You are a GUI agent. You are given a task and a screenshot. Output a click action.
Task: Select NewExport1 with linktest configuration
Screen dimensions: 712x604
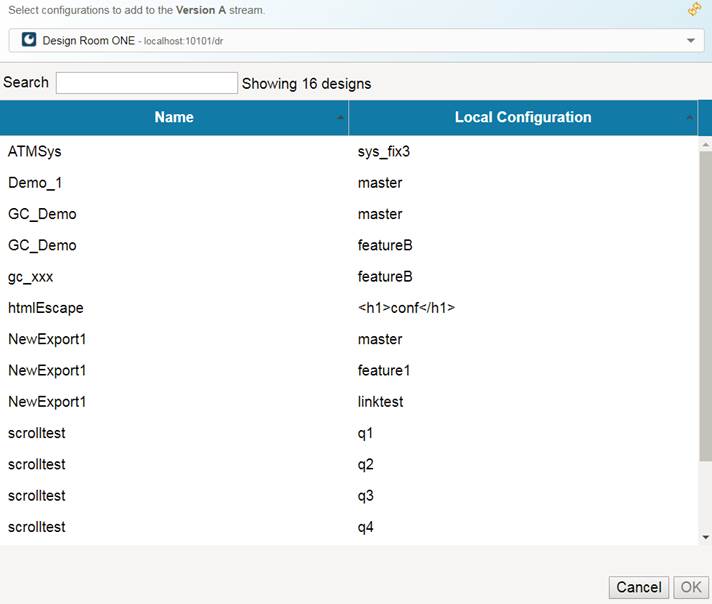[x=47, y=401]
